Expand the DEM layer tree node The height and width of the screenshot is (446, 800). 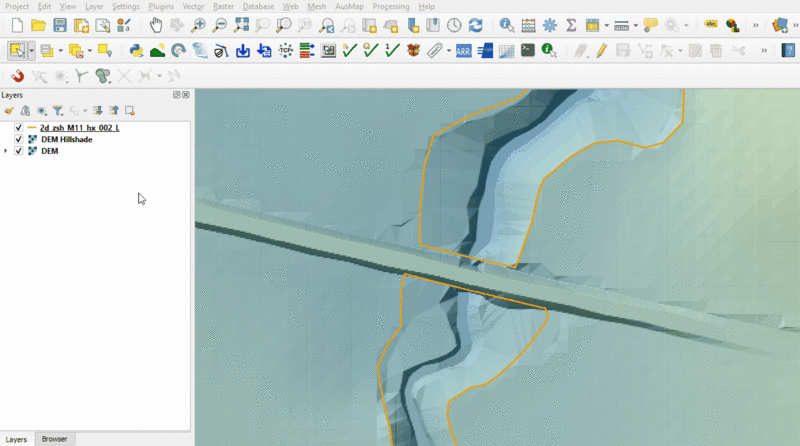pyautogui.click(x=7, y=151)
